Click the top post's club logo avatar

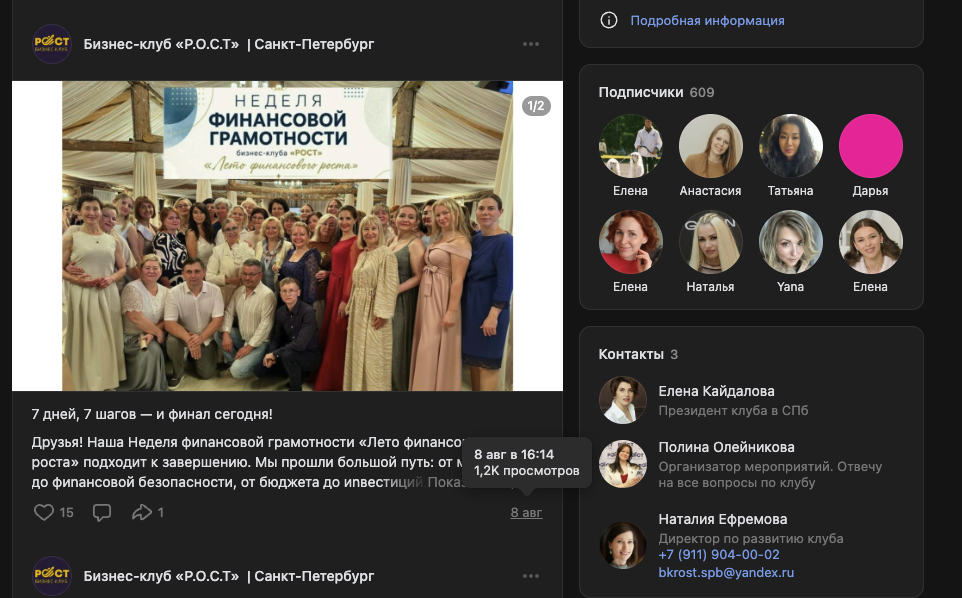pos(52,44)
